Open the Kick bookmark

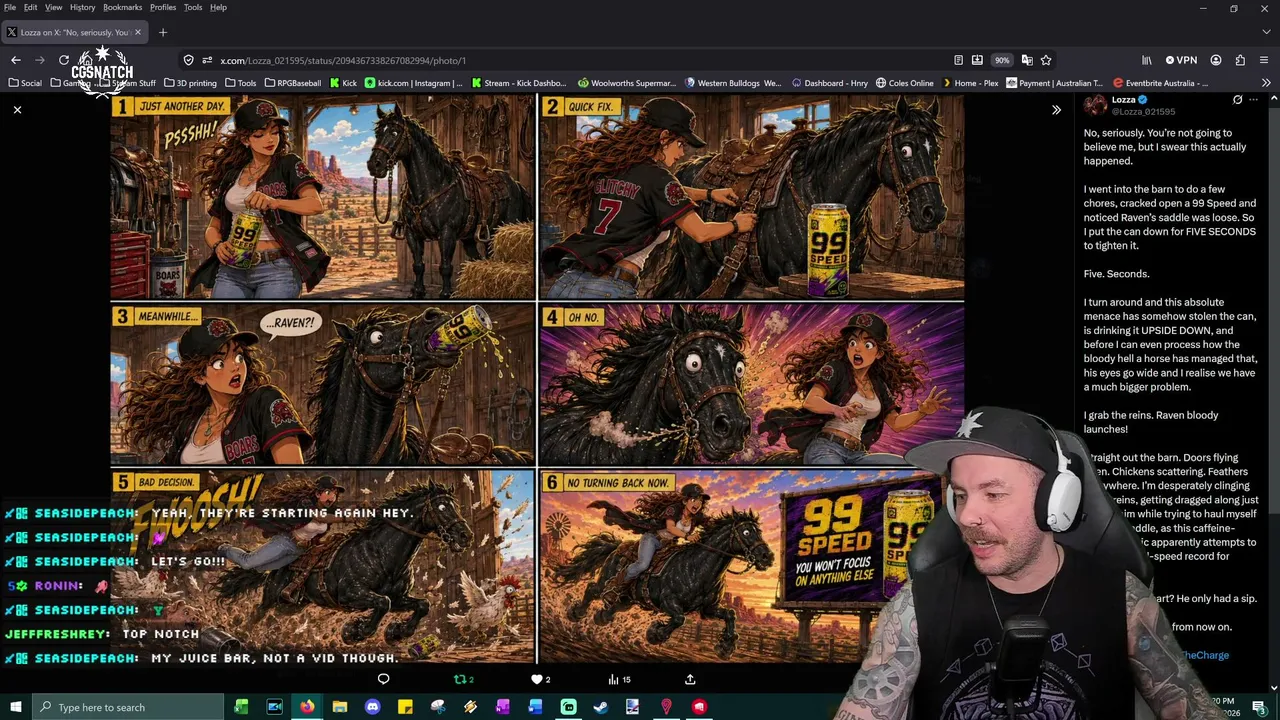(x=343, y=83)
